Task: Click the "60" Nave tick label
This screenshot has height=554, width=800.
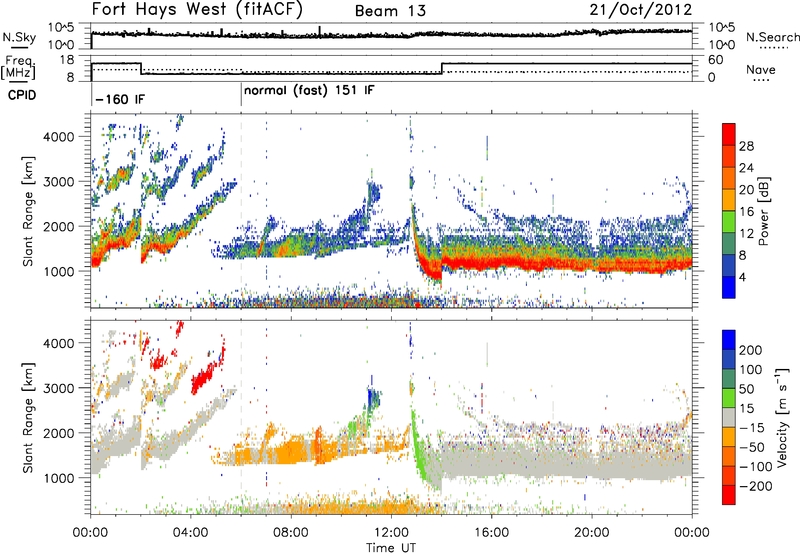Action: coord(715,60)
